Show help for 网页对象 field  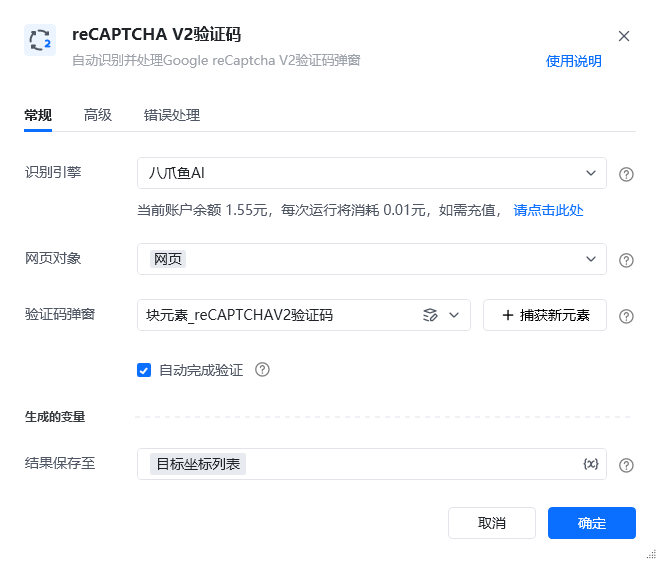tap(626, 260)
